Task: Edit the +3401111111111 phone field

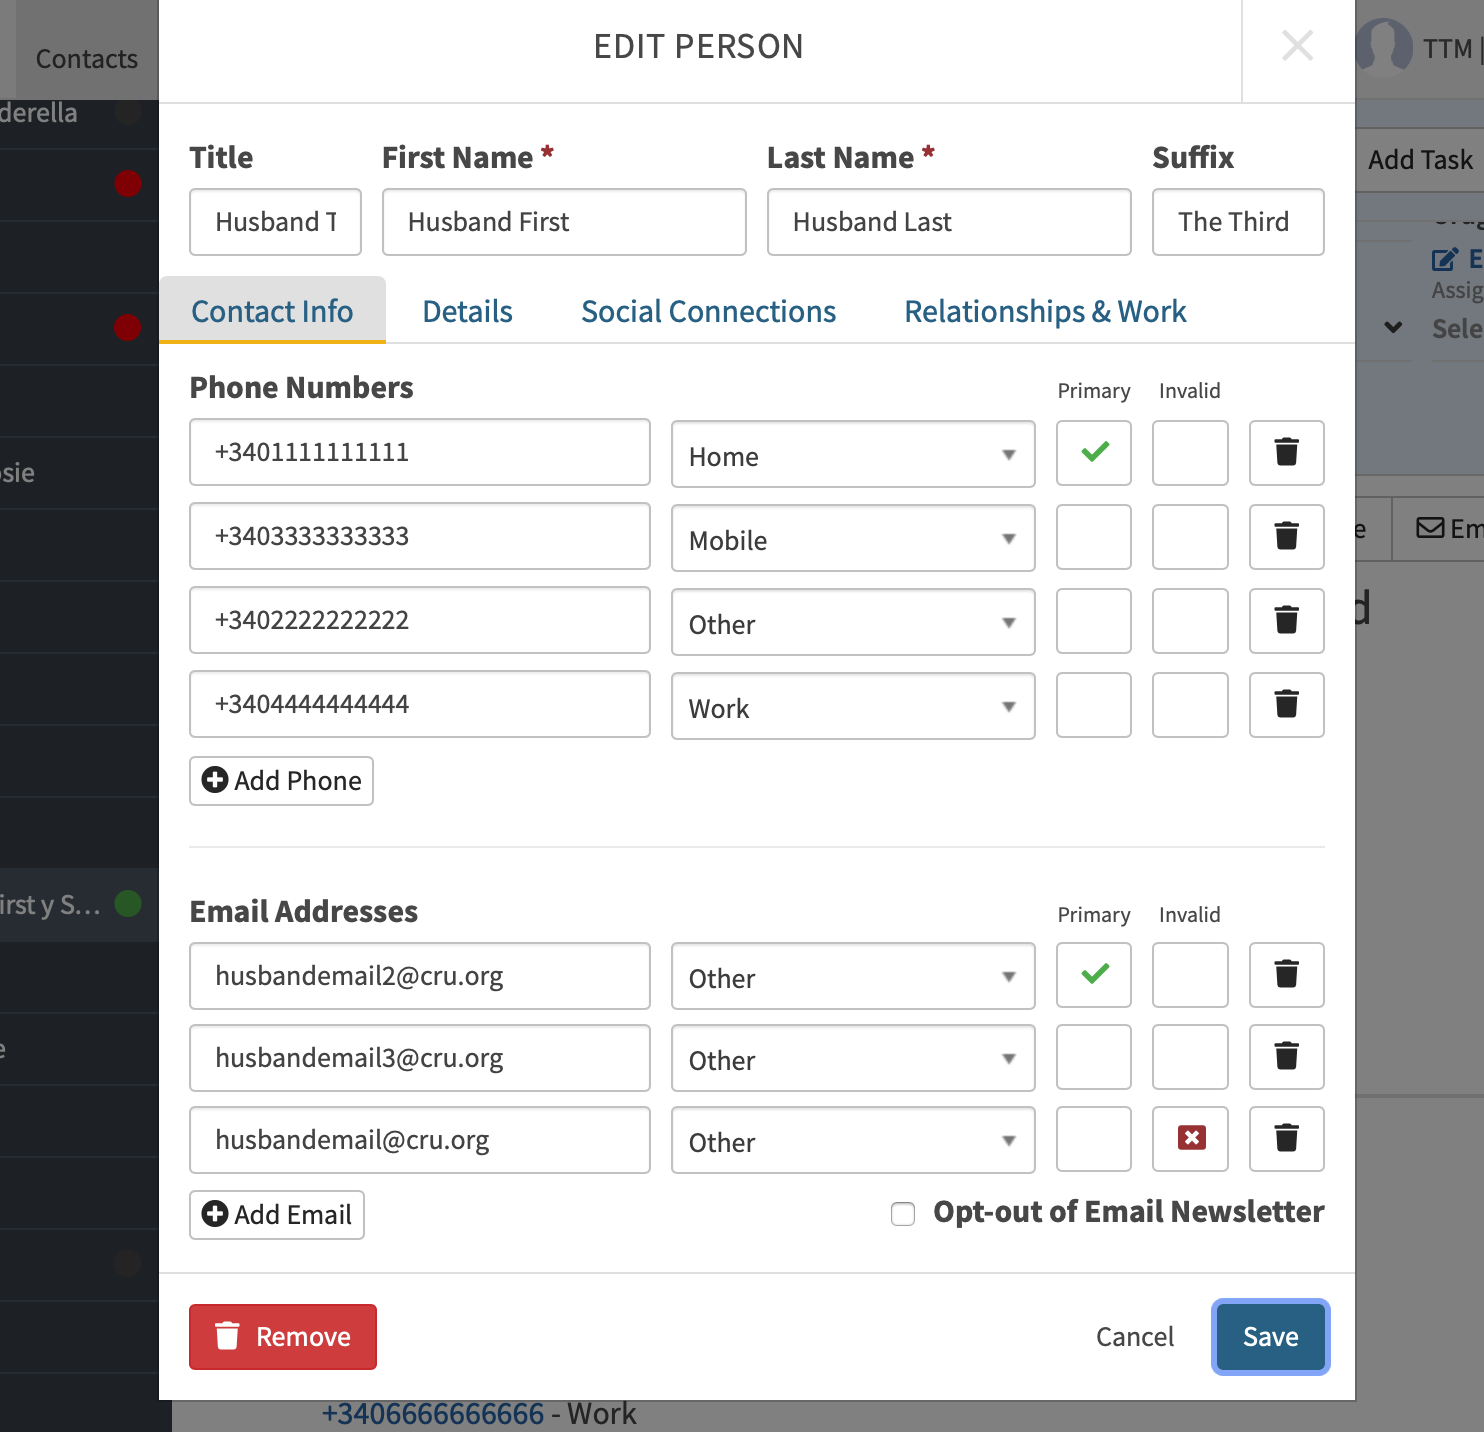Action: coord(420,452)
